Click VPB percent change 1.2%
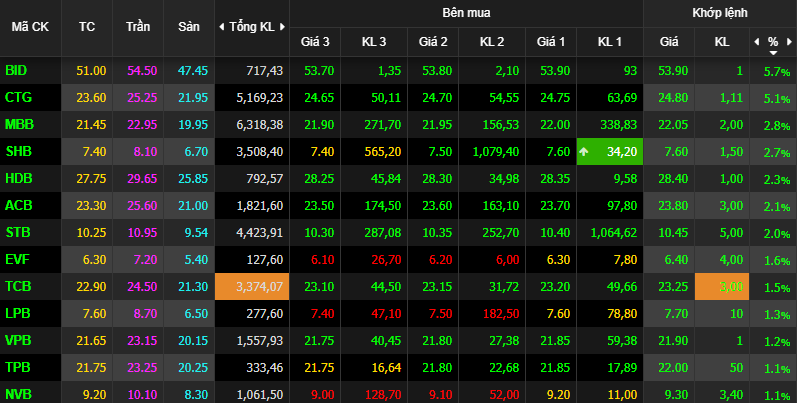 (777, 341)
